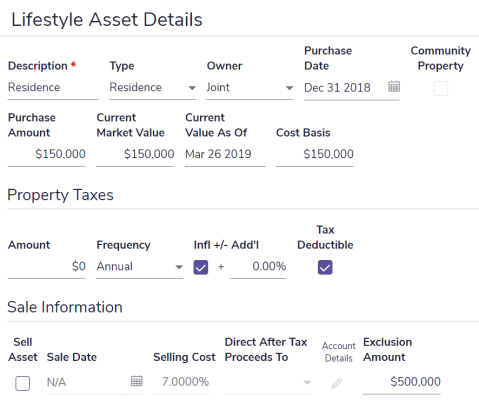479x403 pixels.
Task: Edit the Current Value As Of date
Action: pyautogui.click(x=225, y=154)
